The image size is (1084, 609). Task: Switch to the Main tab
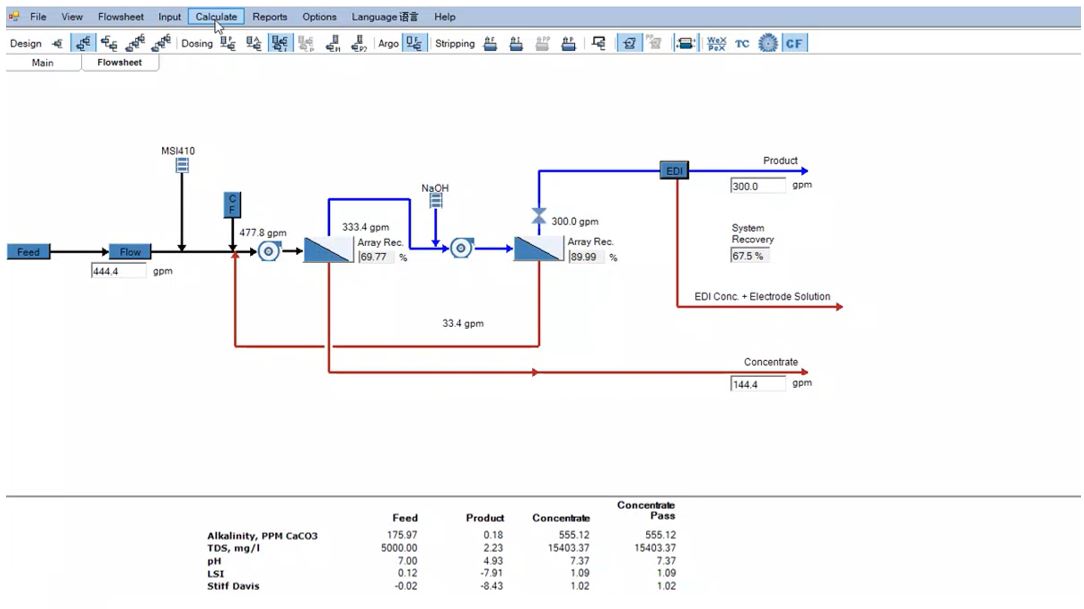coord(43,63)
